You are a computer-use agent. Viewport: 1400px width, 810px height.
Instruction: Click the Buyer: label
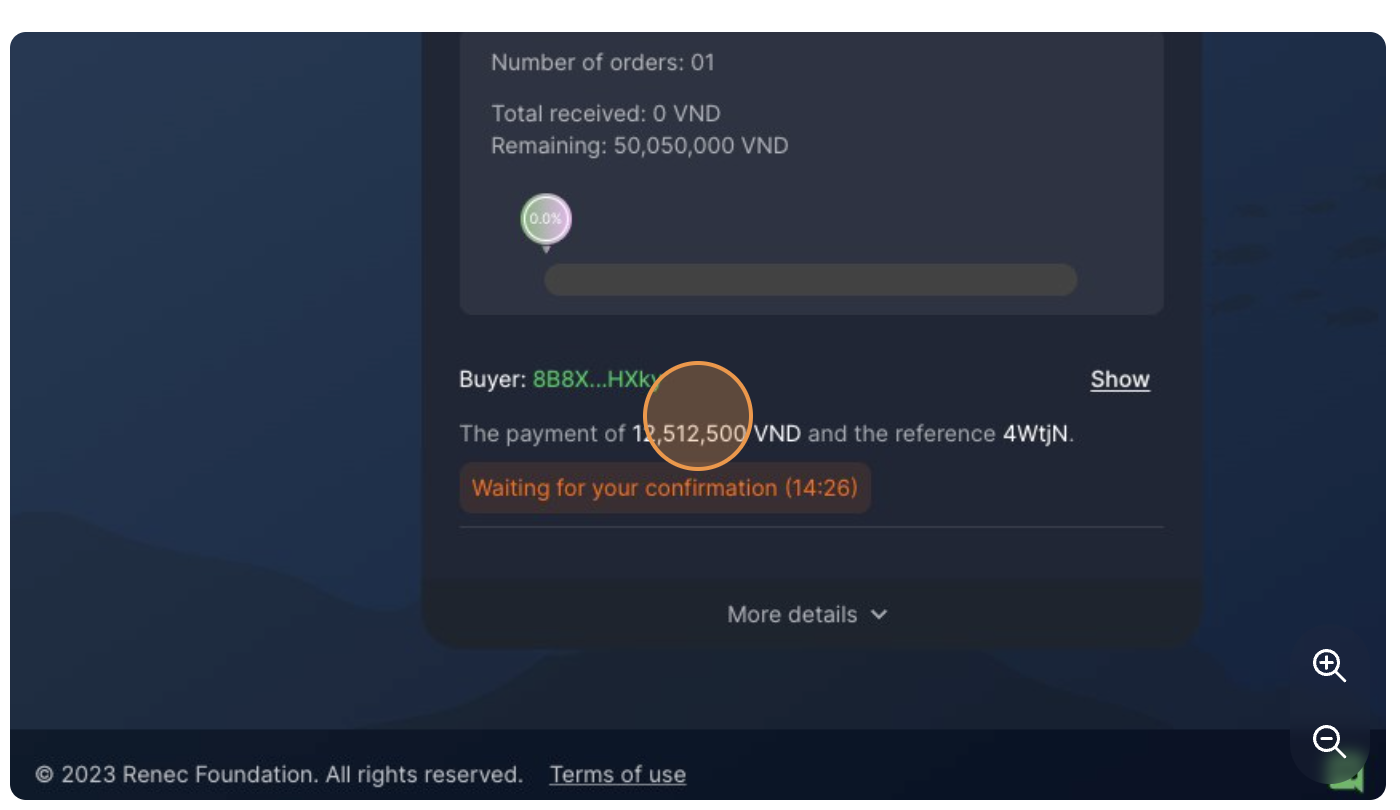coord(492,379)
